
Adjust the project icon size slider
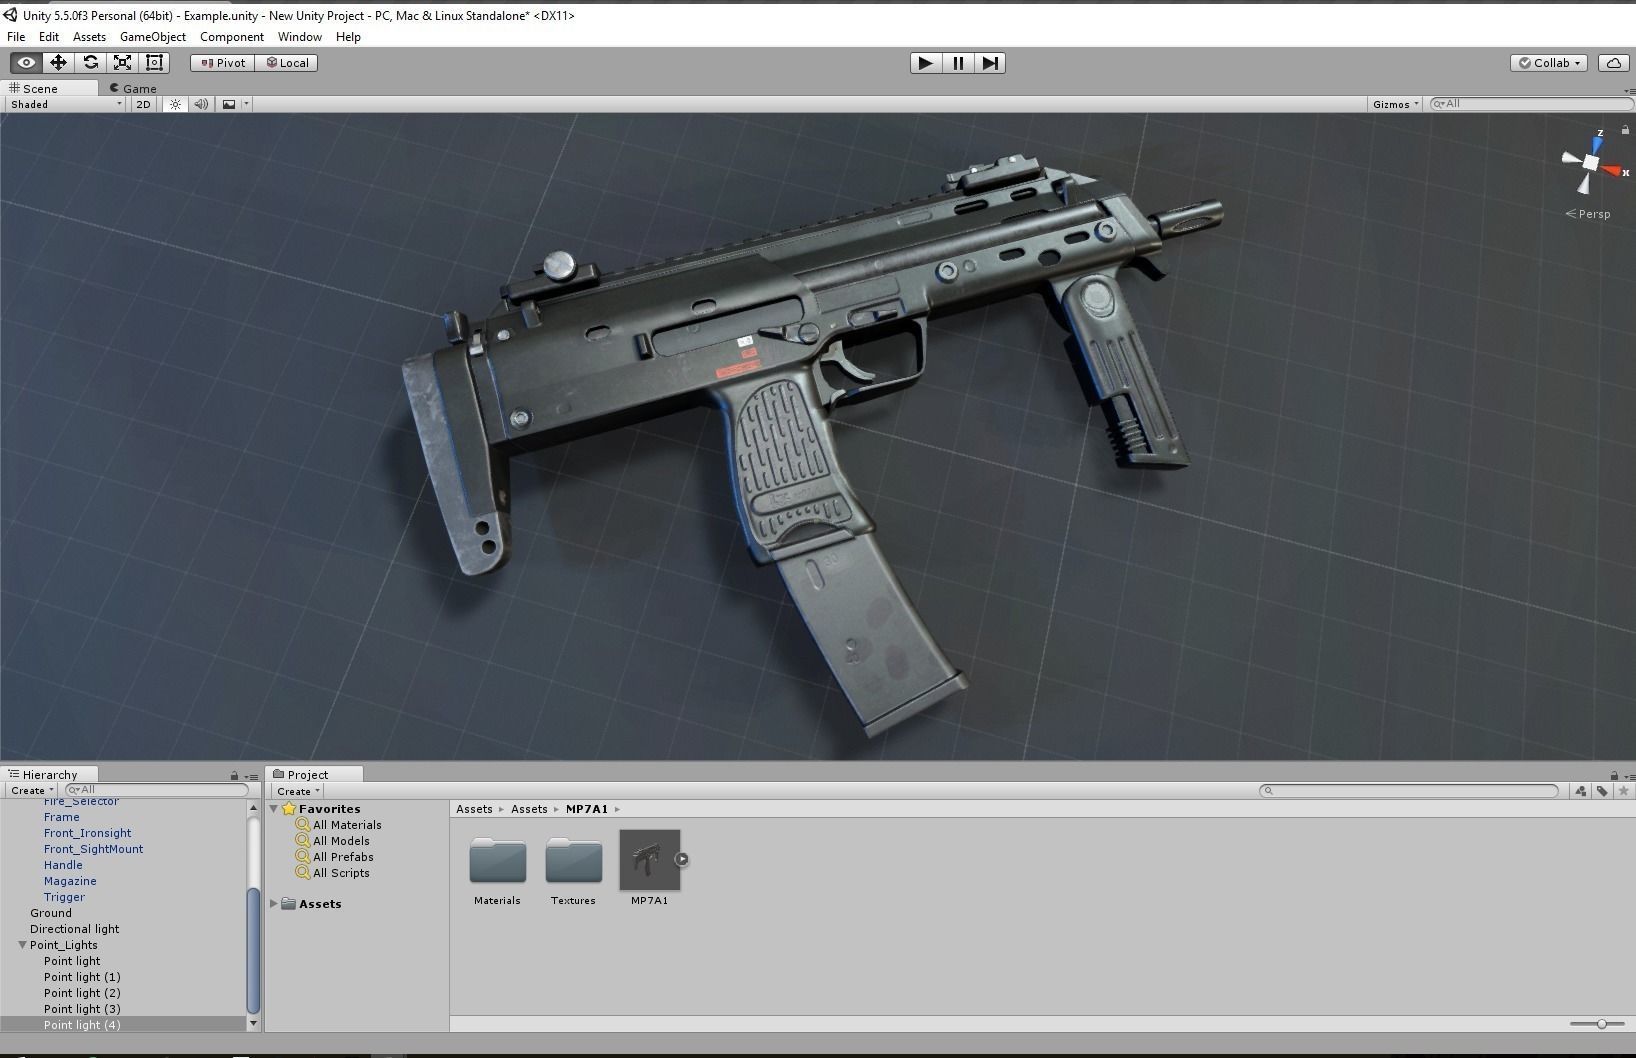[1596, 1024]
